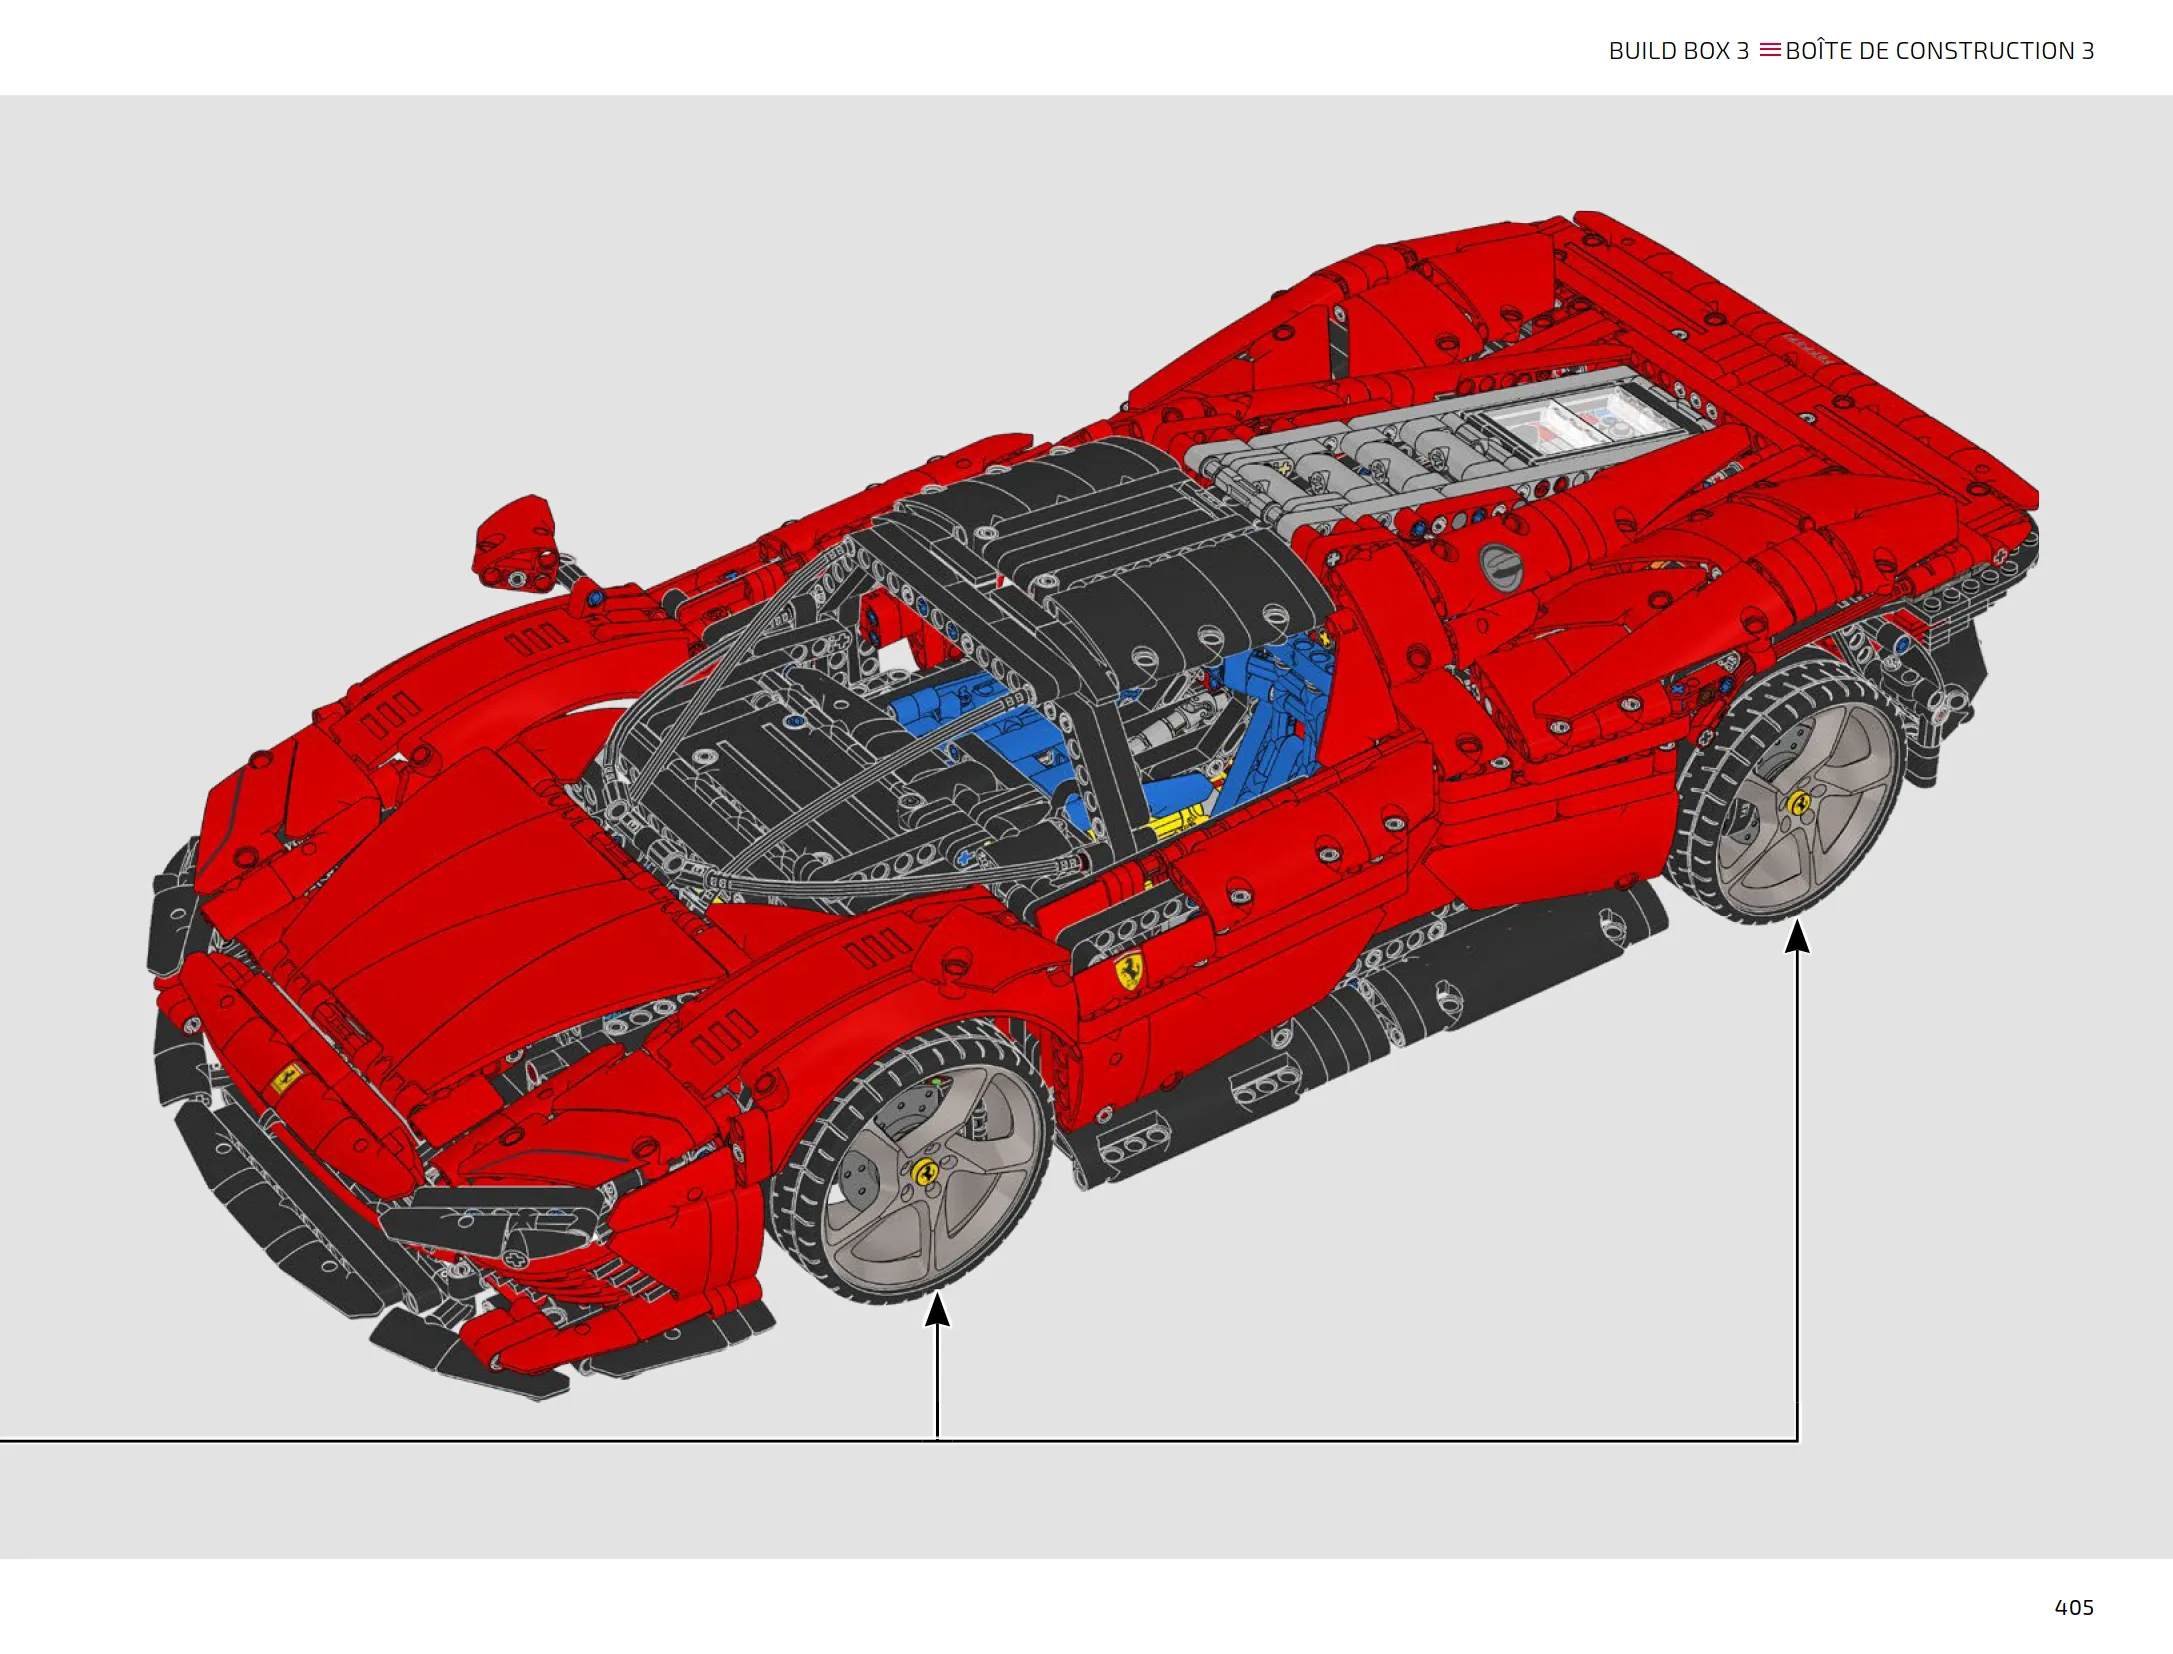Click the red three-line separator icon in header

[1770, 50]
